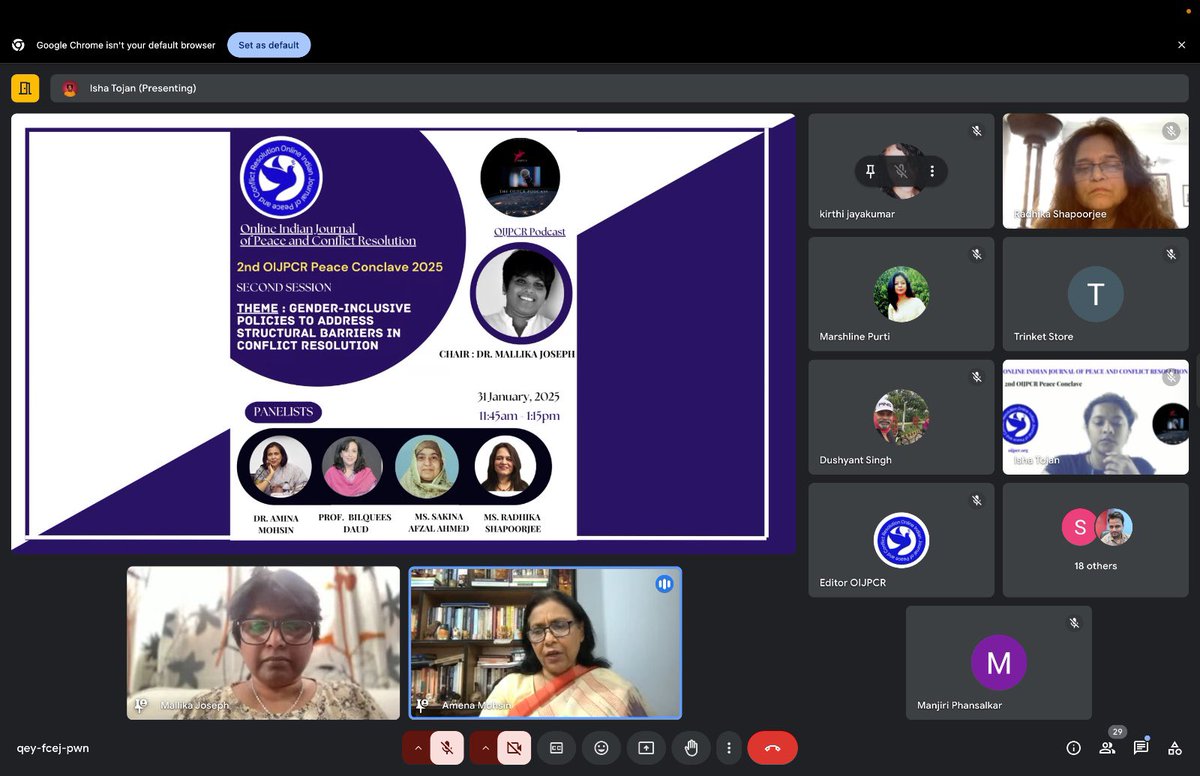Select Manjiri Phansalkar's tile
1200x776 pixels.
click(999, 663)
